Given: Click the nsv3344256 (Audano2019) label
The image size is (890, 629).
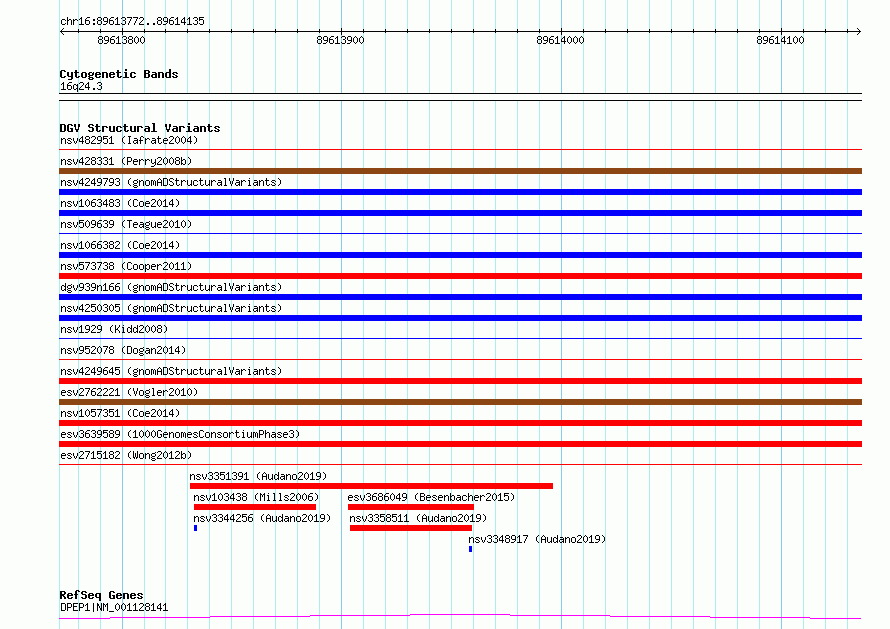Looking at the screenshot, I should coord(262,518).
